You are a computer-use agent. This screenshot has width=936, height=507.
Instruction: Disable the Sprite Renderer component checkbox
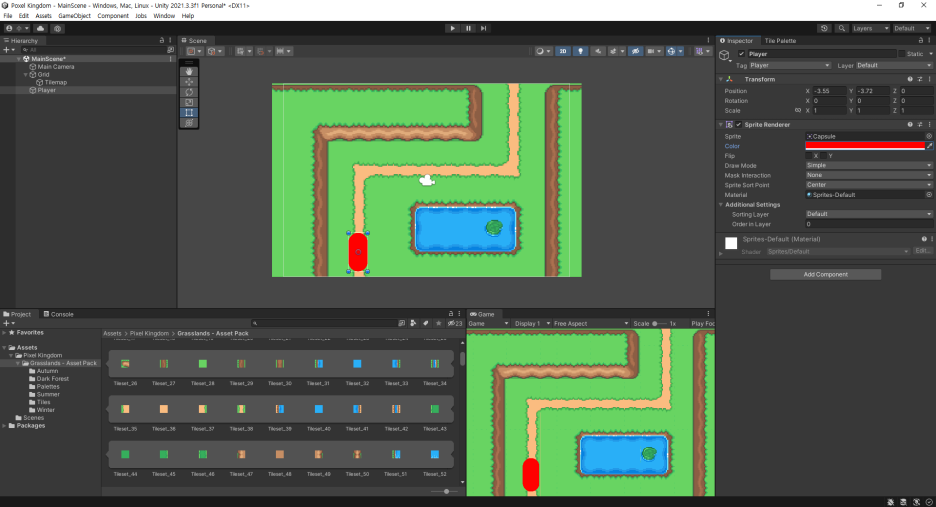pos(738,125)
